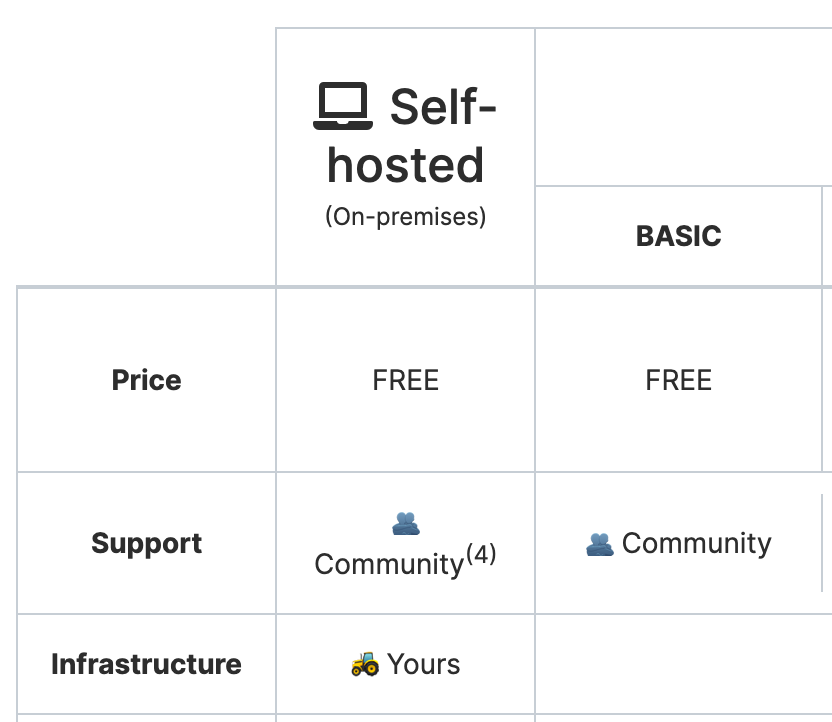Screen dimensions: 832x722
Task: Click the Yours text in Infrastructure row
Action: pyautogui.click(x=424, y=664)
